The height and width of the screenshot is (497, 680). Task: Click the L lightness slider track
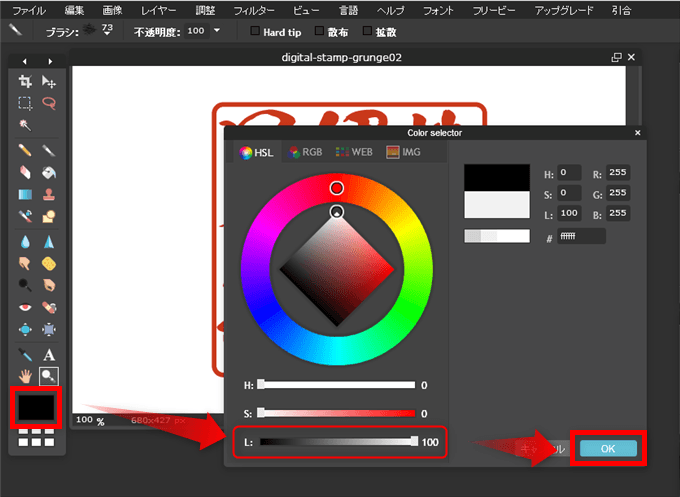tap(338, 441)
